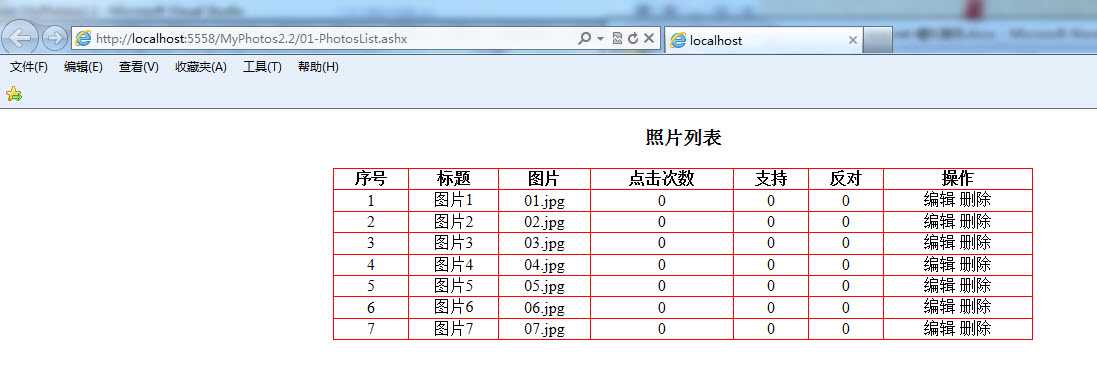Click the compatibility view icon
Viewport: 1097px width, 366px height.
click(617, 39)
